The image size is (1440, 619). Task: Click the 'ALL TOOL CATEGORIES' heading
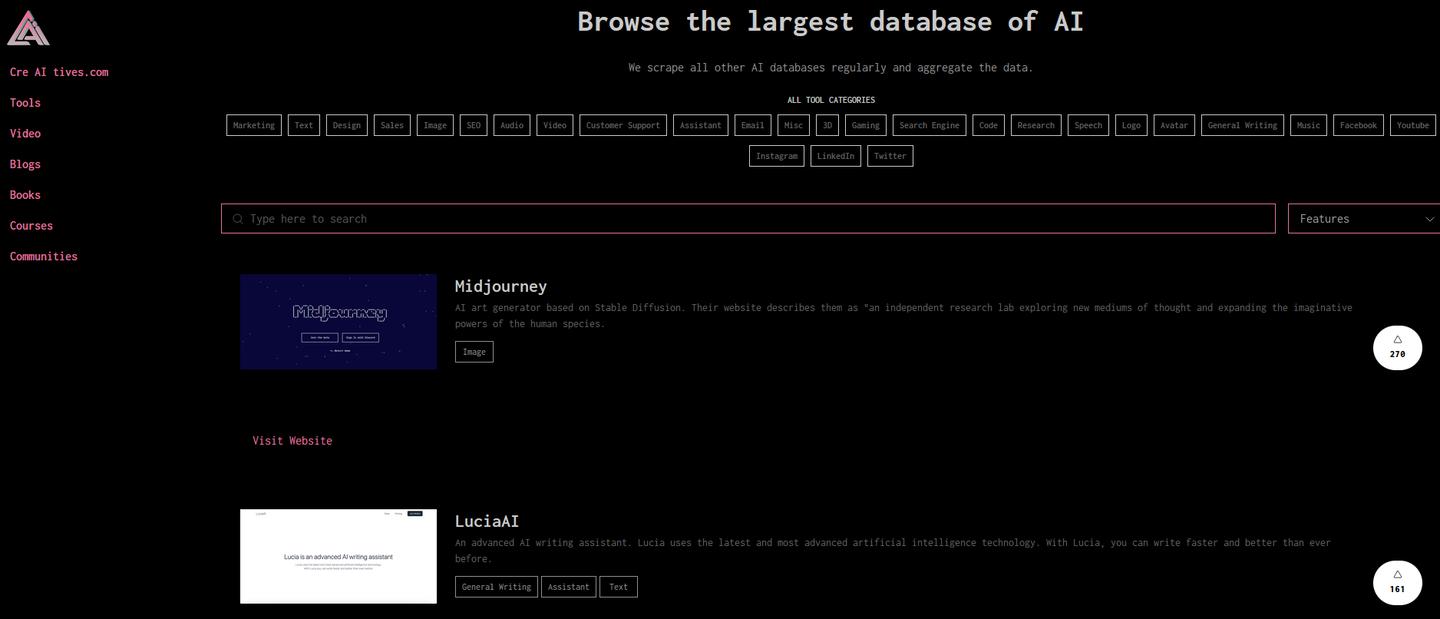point(831,100)
